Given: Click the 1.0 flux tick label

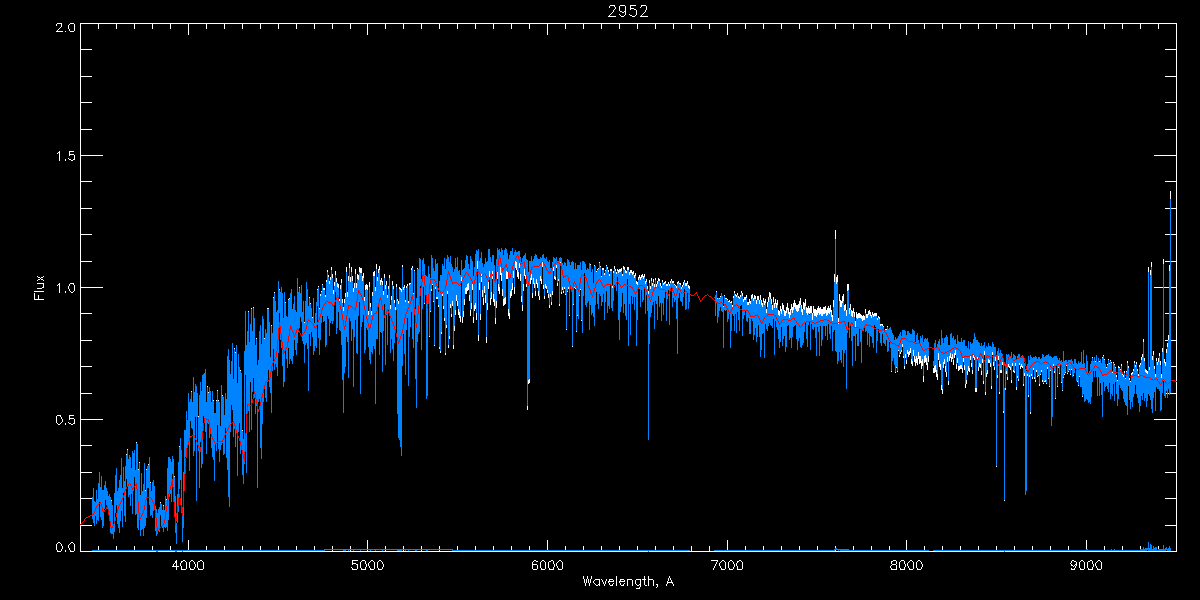Looking at the screenshot, I should pos(65,288).
